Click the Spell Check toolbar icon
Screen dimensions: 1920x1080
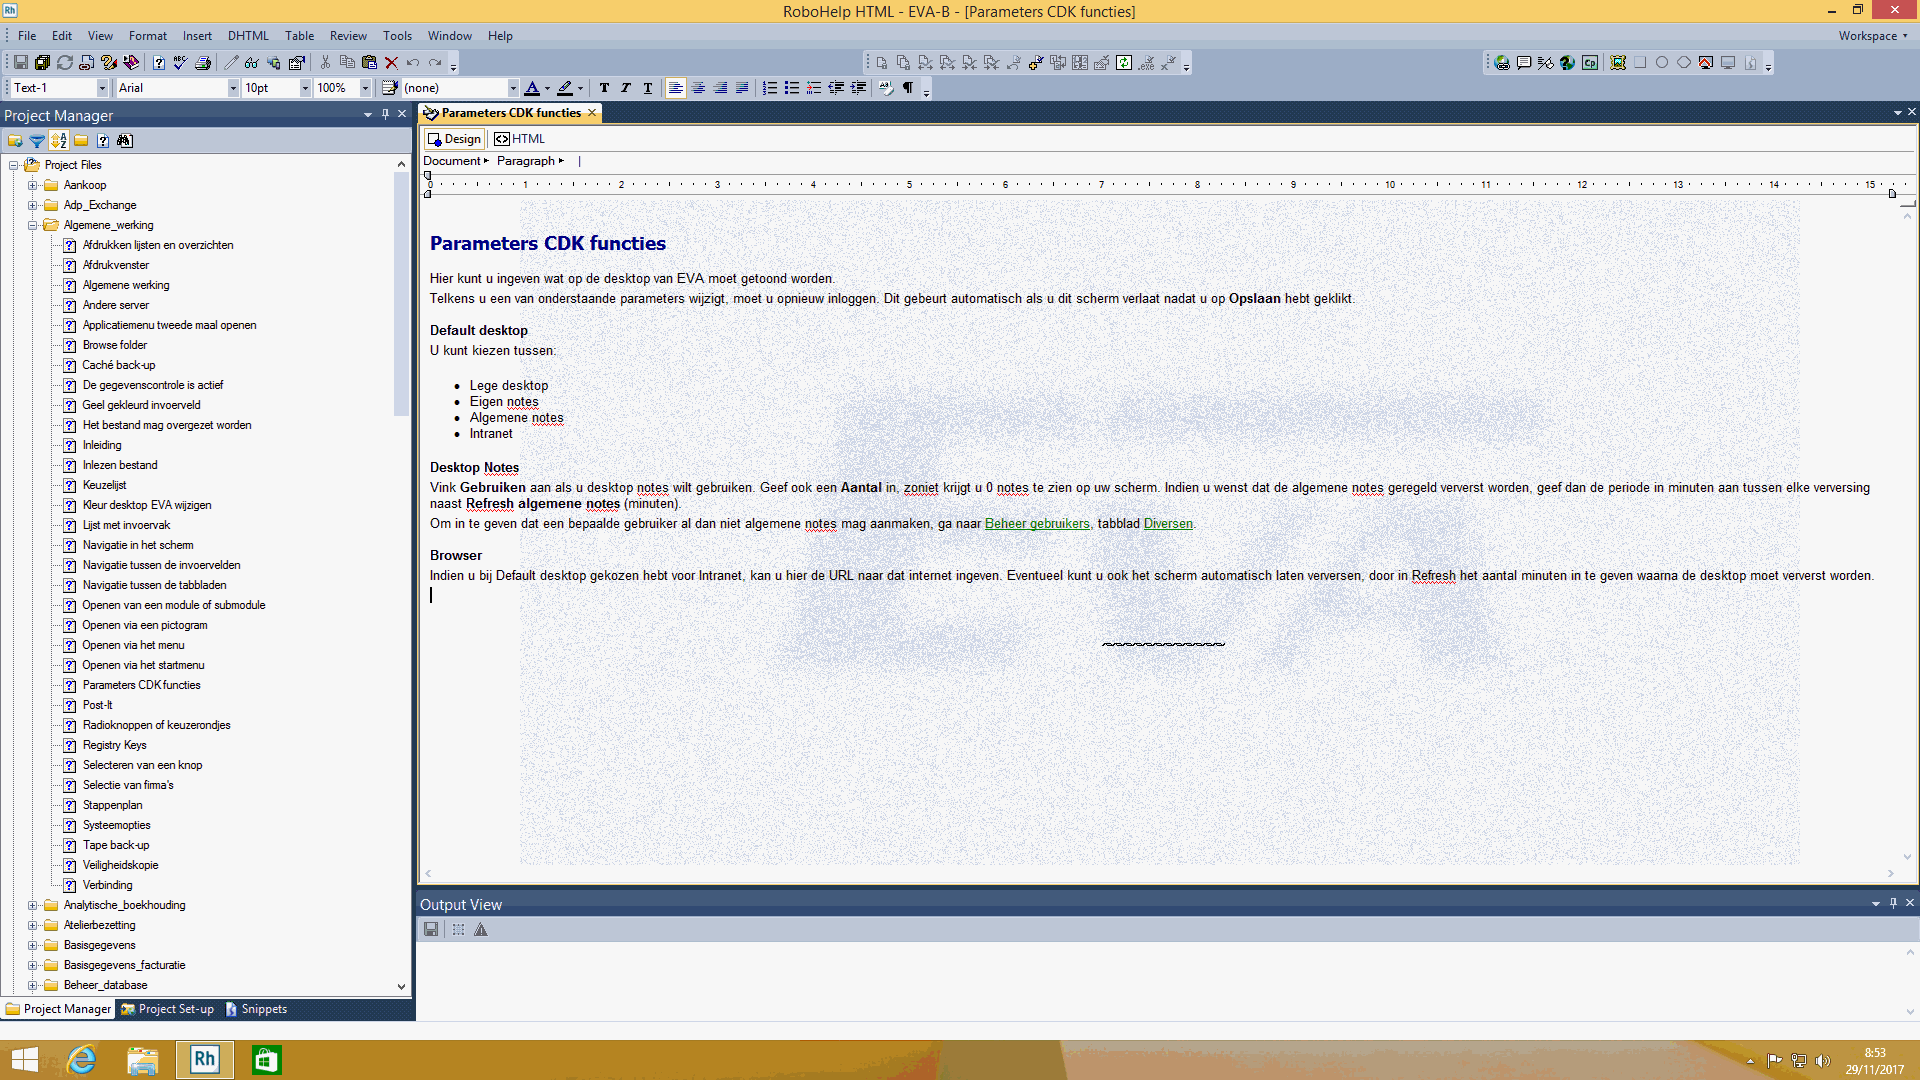point(180,62)
